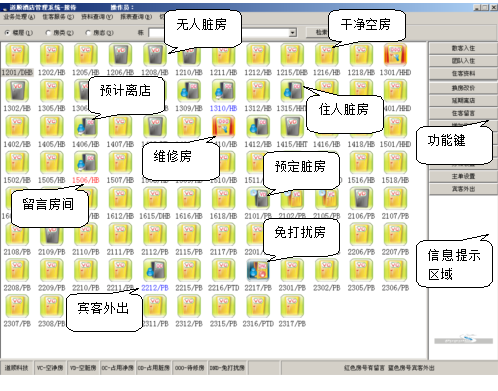Click the 换房改价 button

click(463, 88)
